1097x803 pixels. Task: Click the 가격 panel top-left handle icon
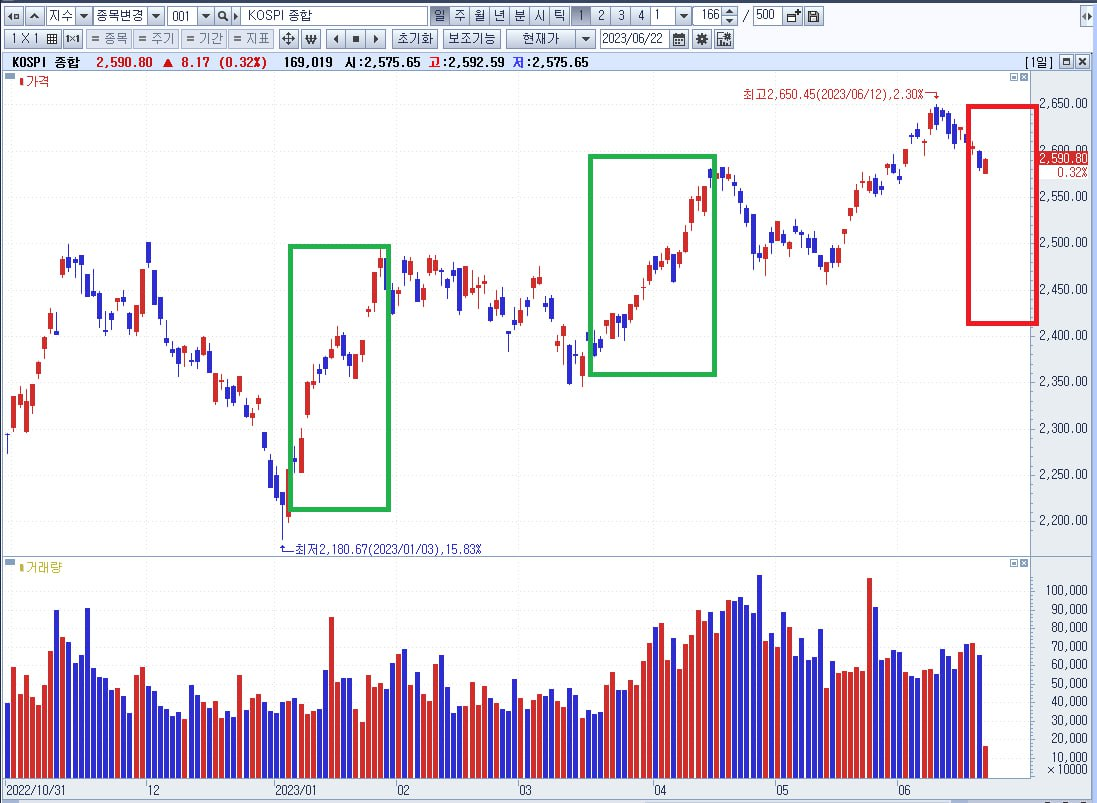click(x=10, y=76)
